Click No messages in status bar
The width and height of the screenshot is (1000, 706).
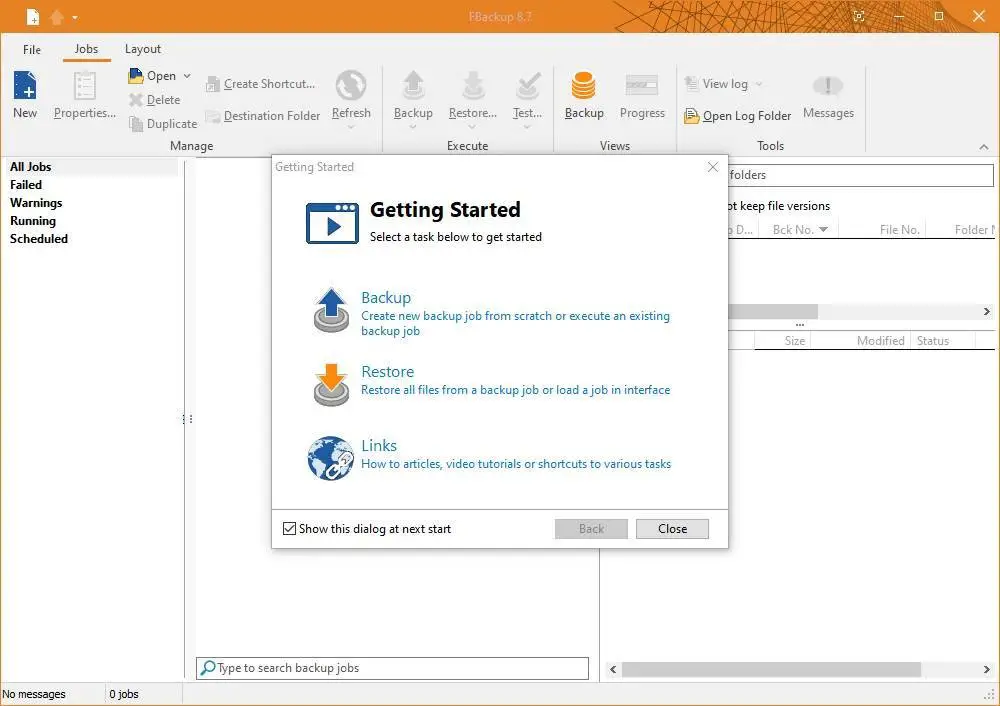tap(34, 694)
